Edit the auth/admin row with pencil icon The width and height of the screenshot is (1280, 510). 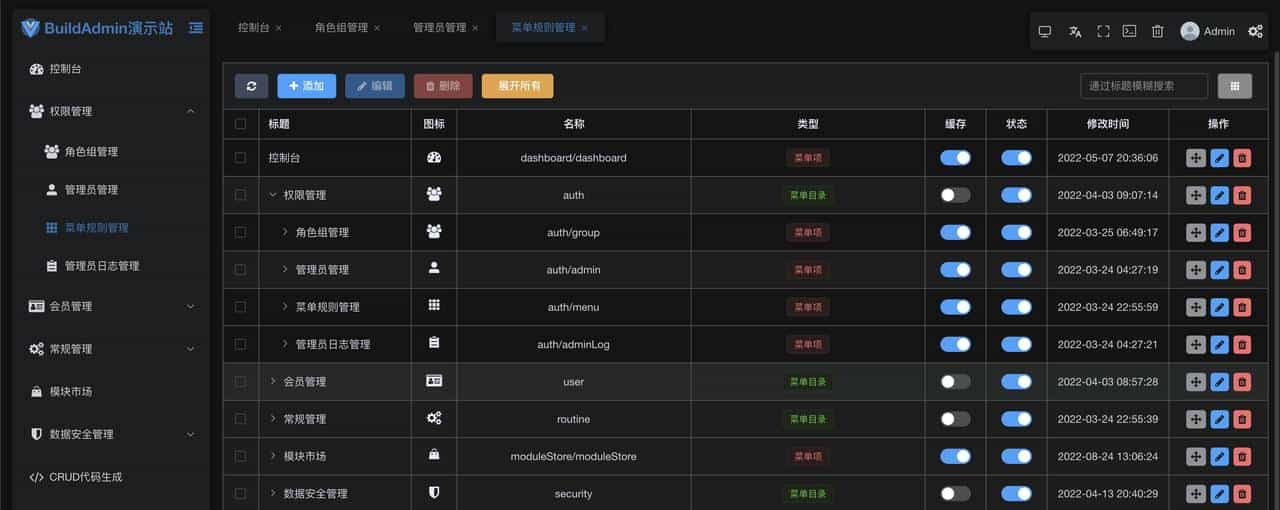[x=1219, y=270]
